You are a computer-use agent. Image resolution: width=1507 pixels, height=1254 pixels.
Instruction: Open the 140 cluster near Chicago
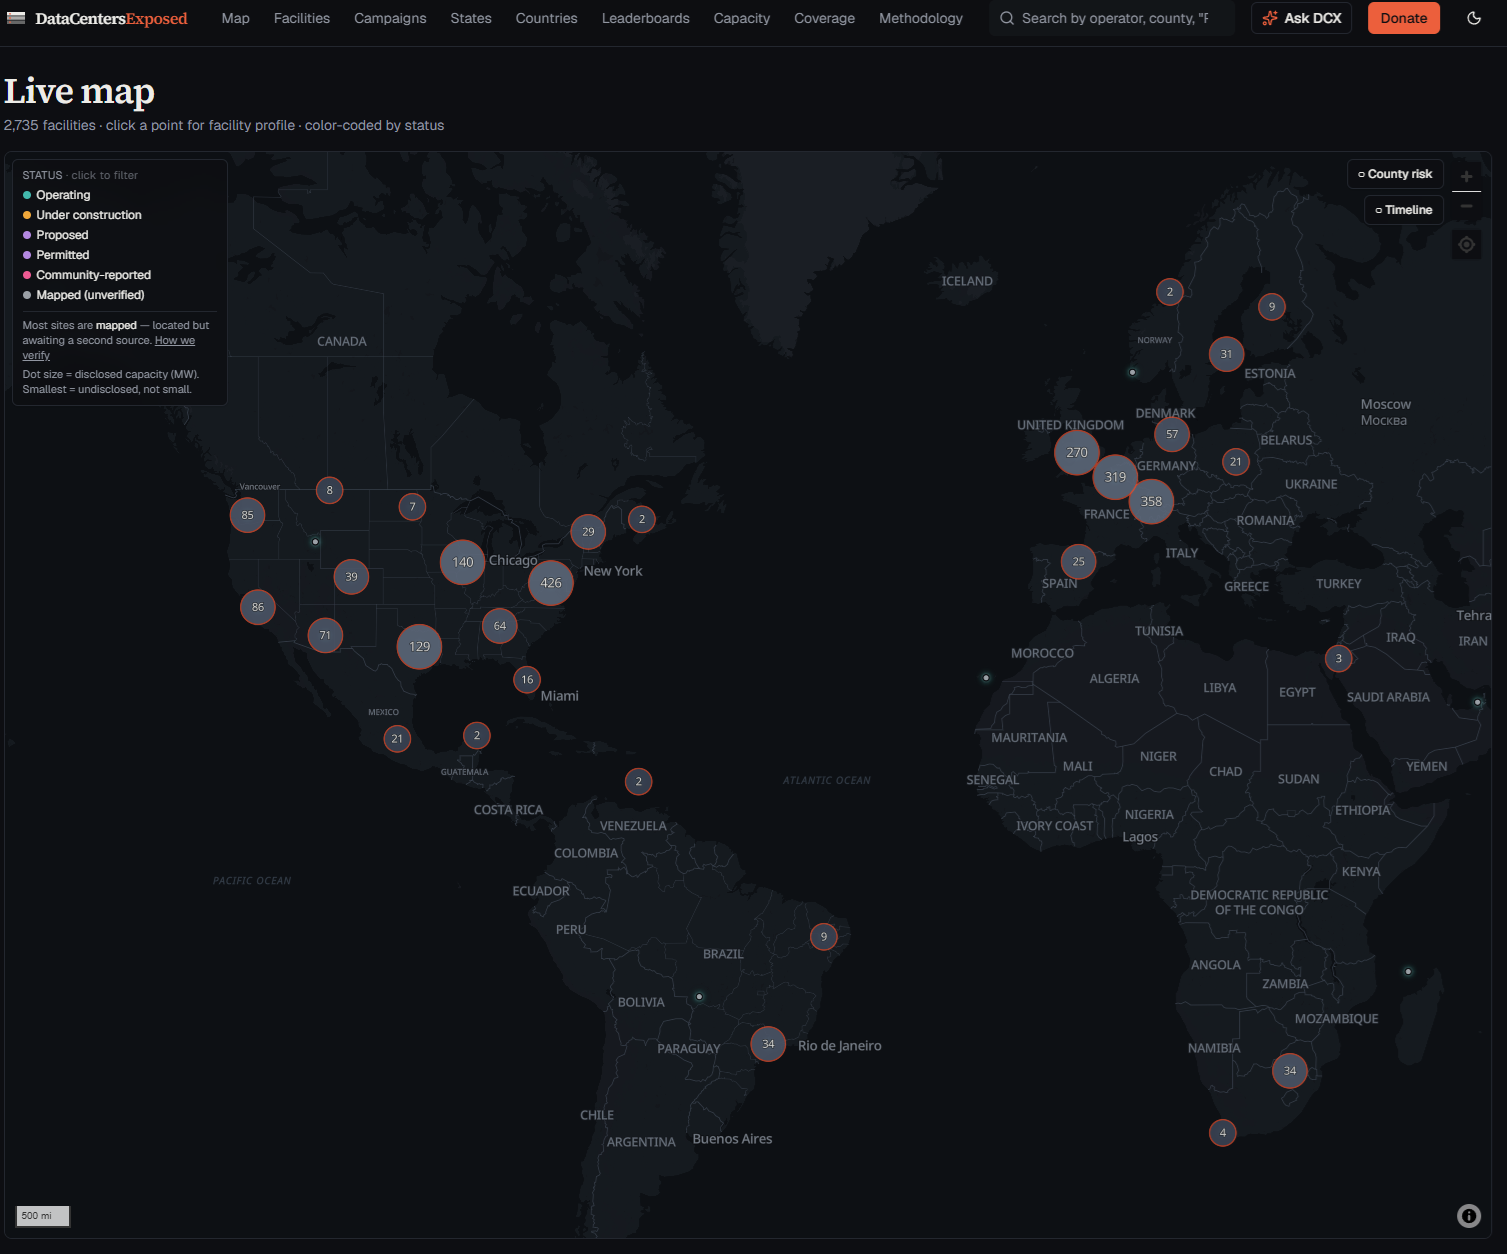(x=463, y=562)
